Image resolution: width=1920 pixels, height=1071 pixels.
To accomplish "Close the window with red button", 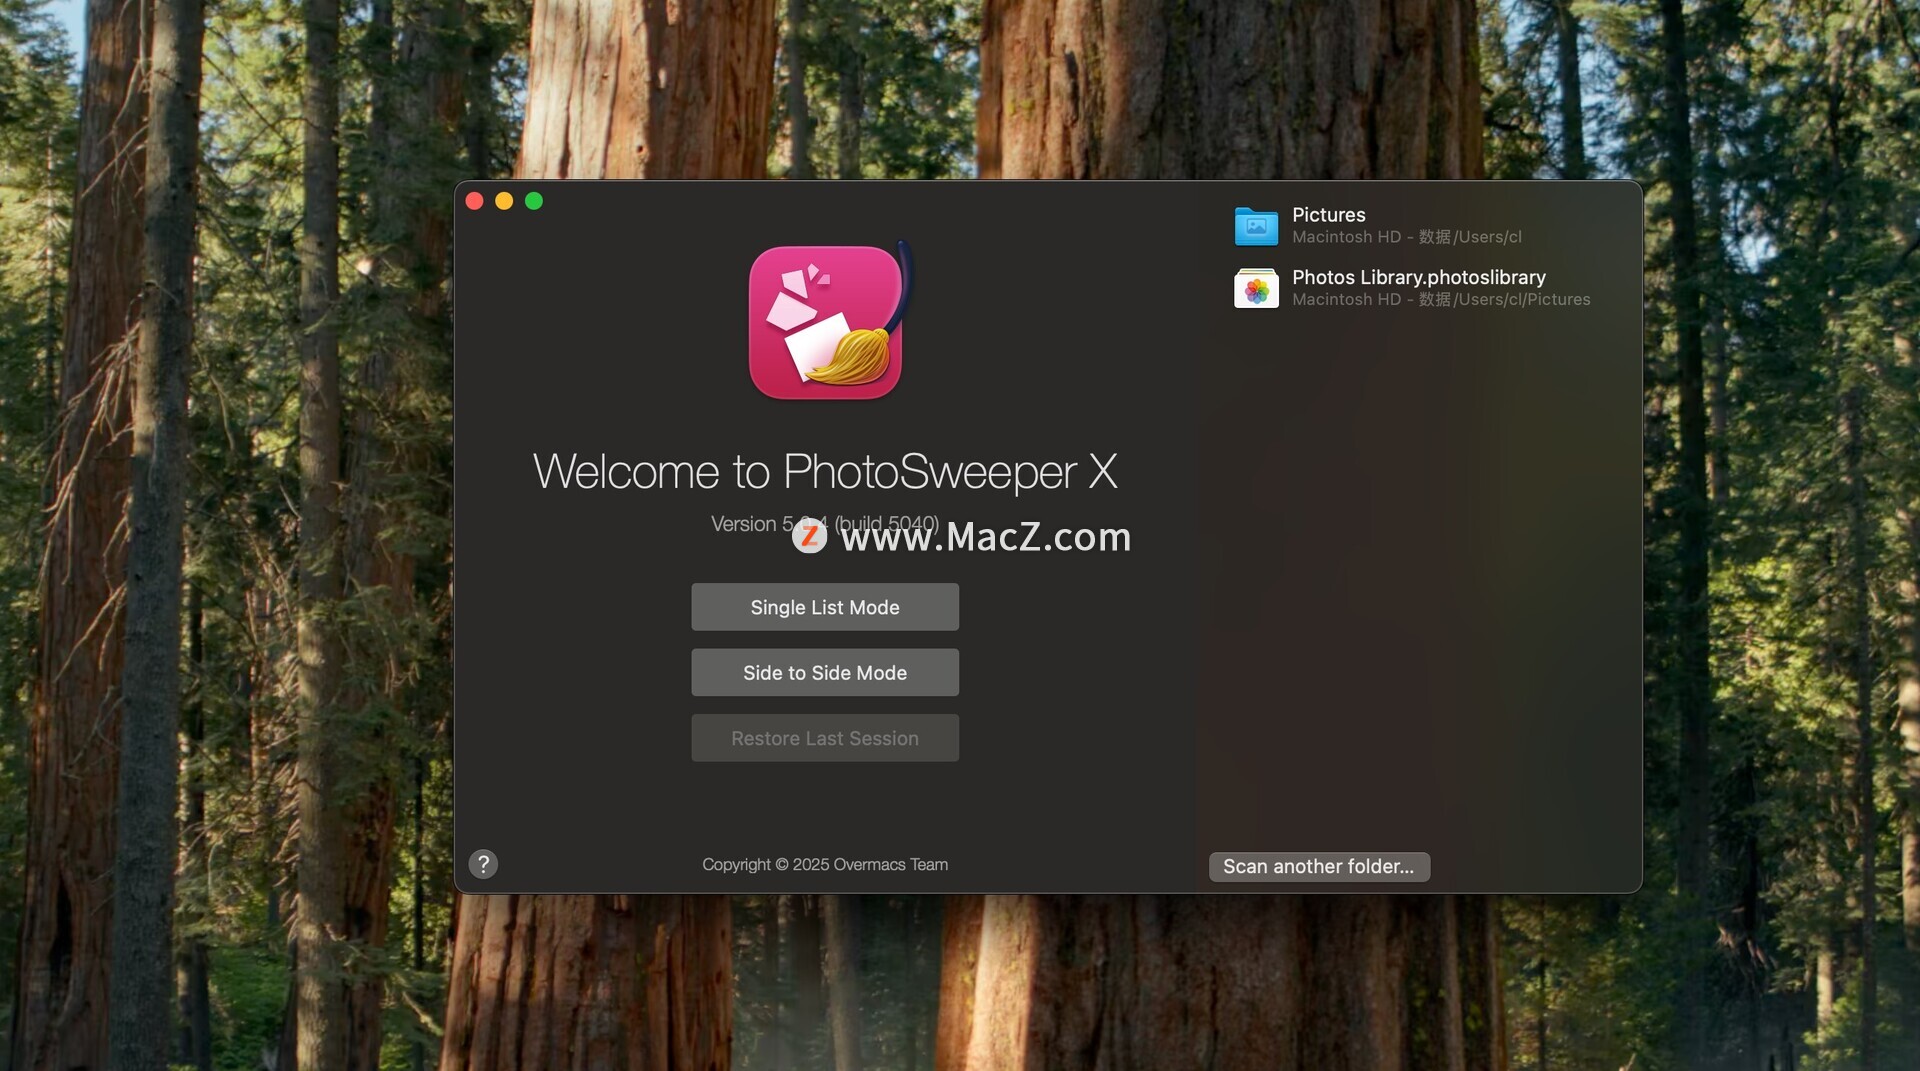I will (x=475, y=201).
